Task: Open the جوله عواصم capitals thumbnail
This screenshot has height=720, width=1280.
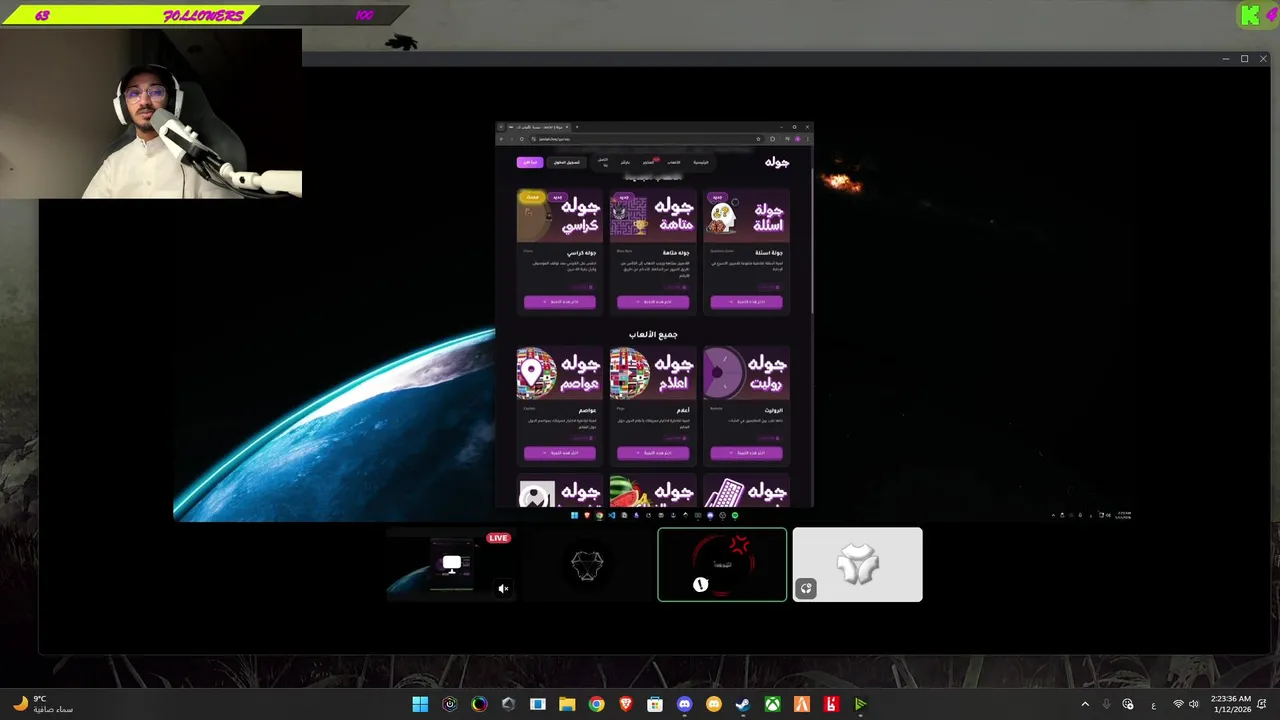Action: click(x=560, y=373)
